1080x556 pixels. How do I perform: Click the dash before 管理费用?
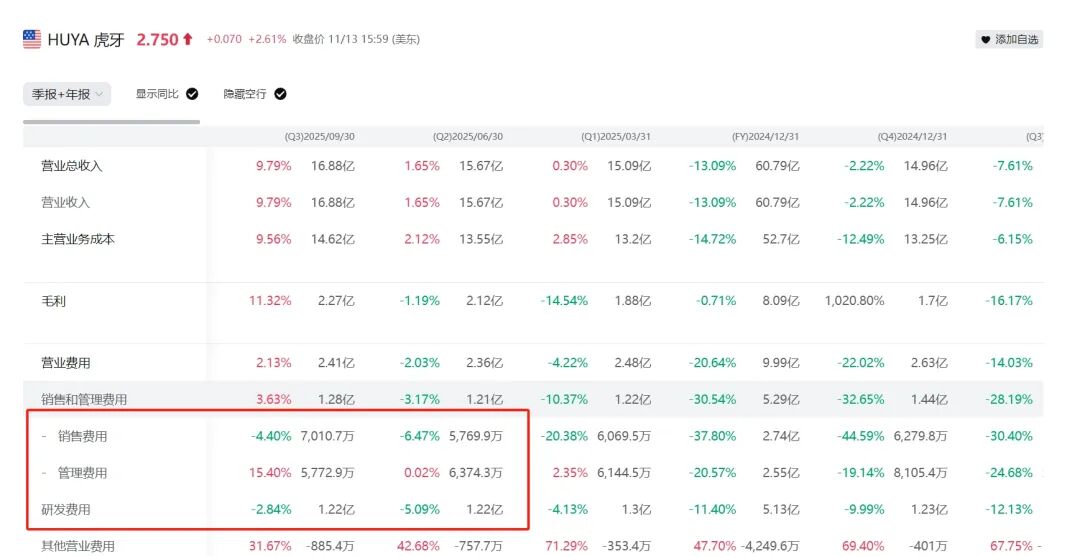point(44,473)
